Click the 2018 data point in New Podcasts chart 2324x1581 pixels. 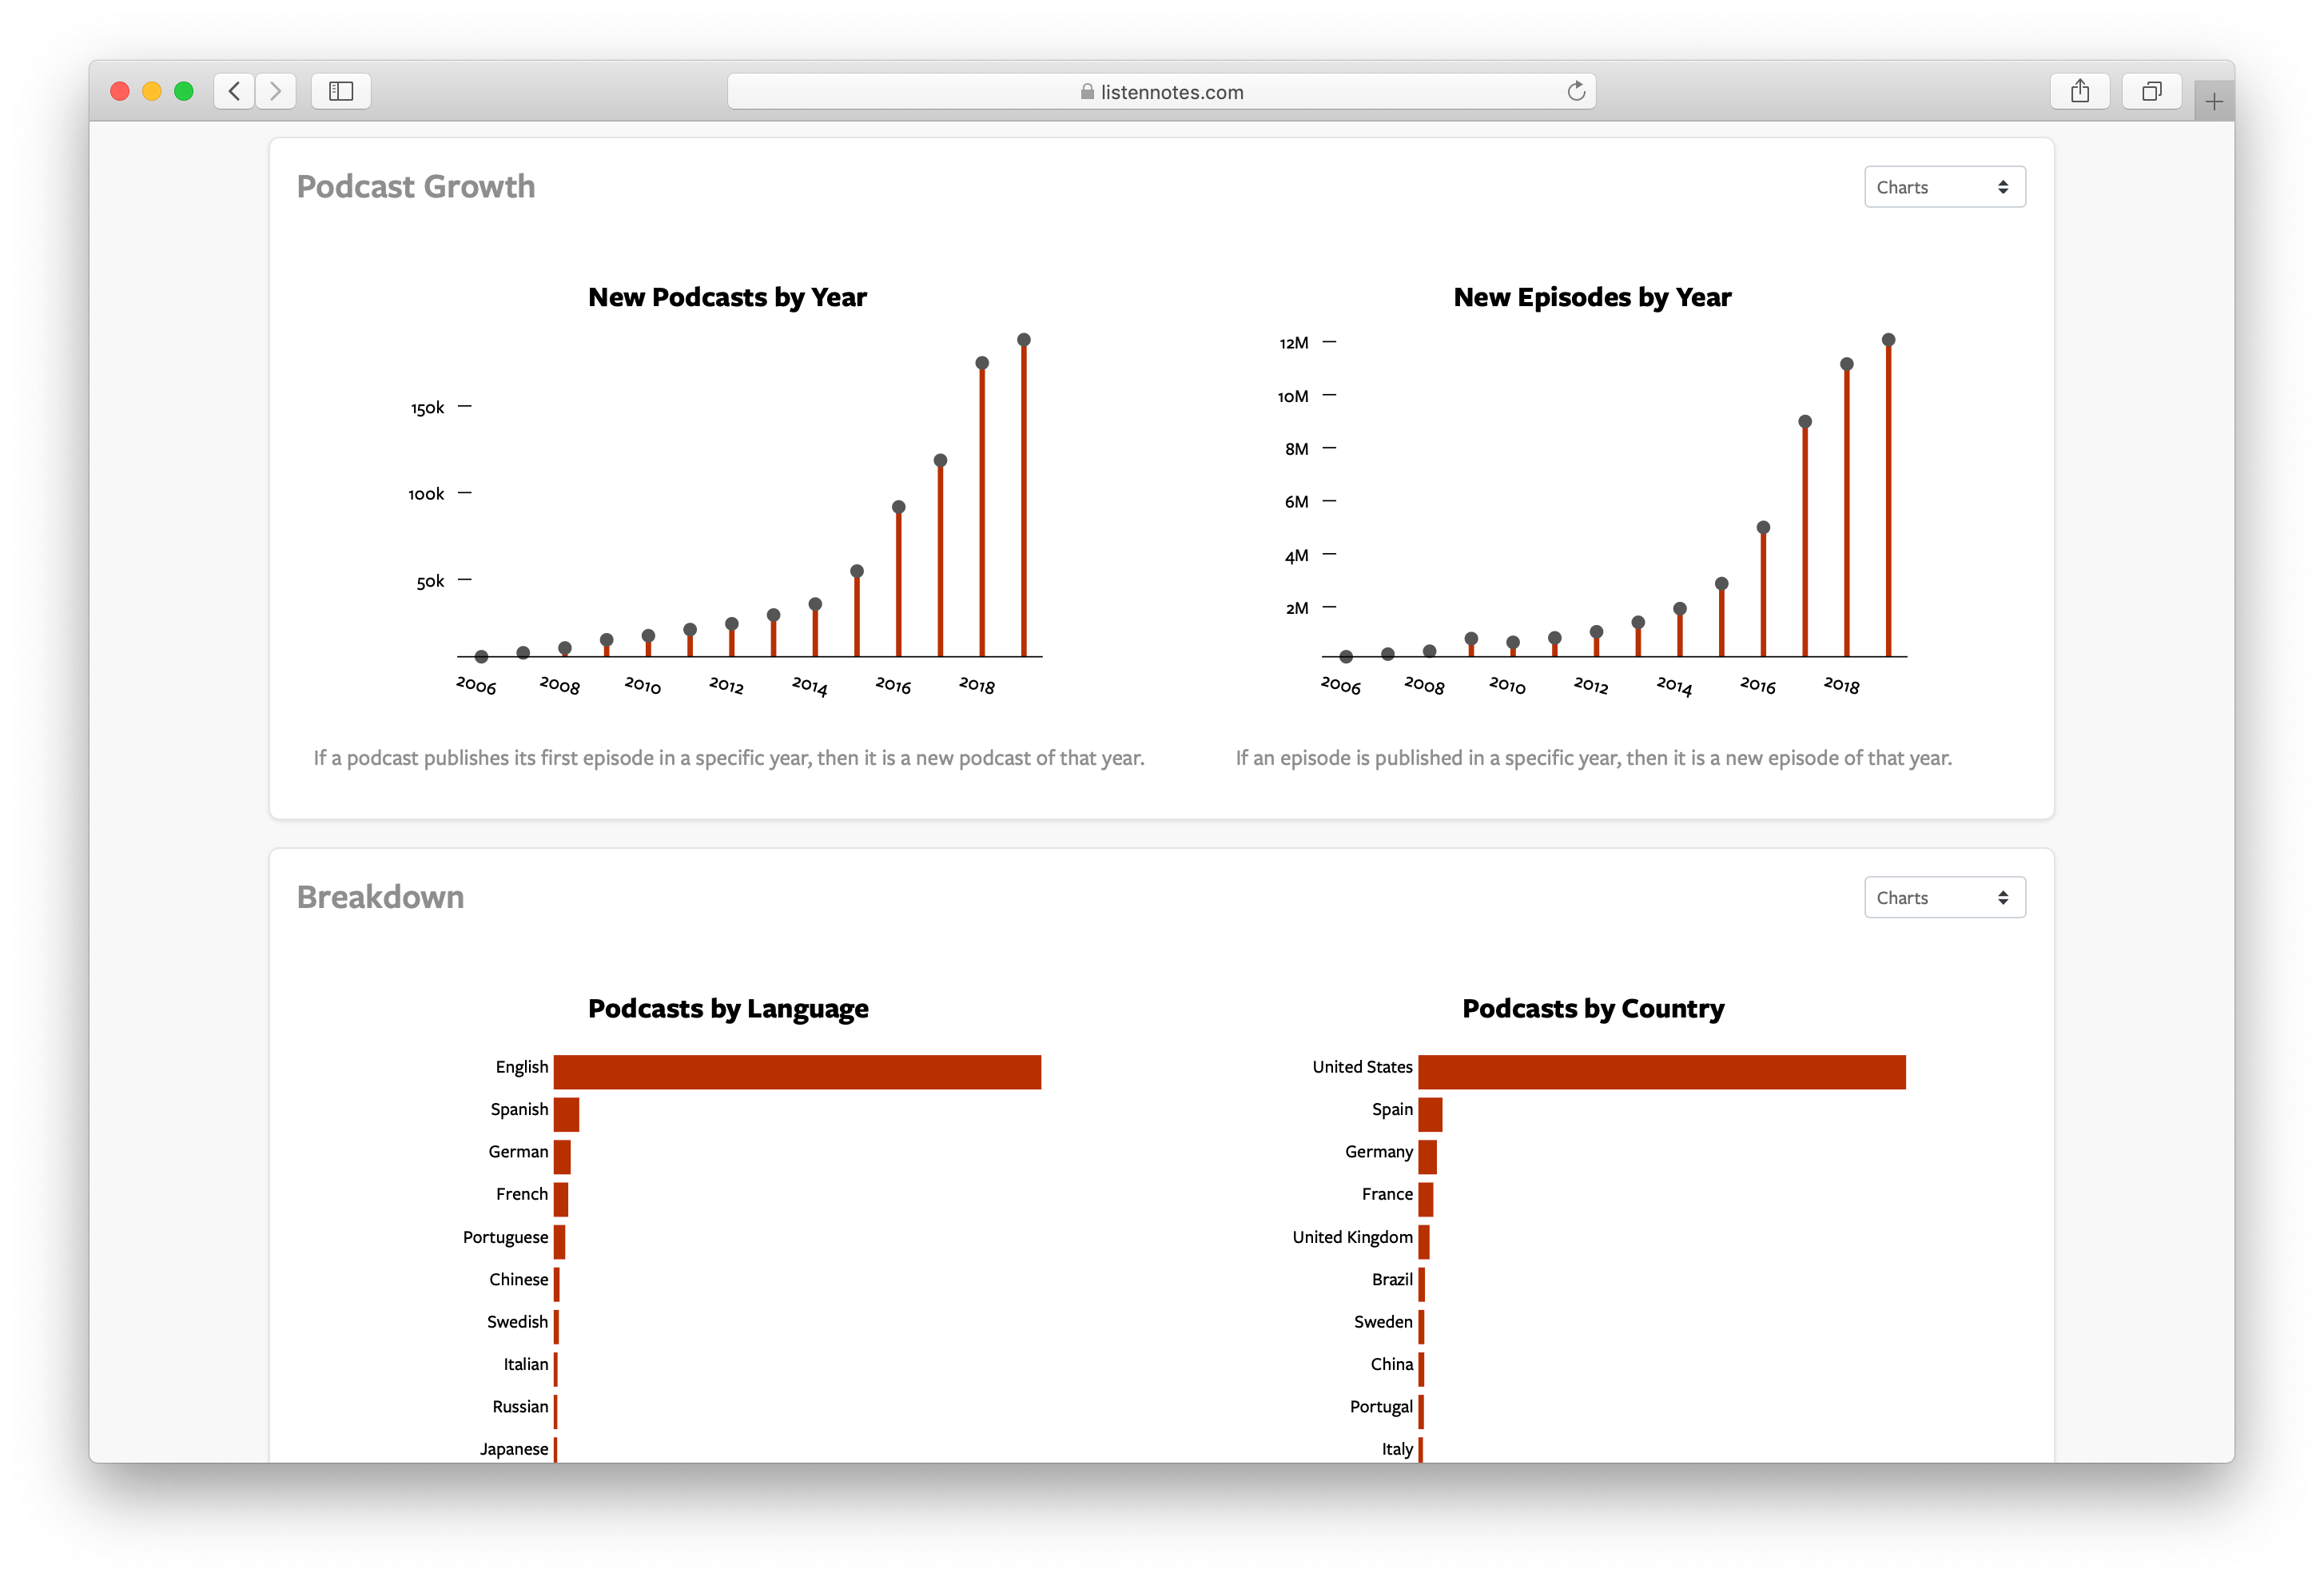(982, 363)
